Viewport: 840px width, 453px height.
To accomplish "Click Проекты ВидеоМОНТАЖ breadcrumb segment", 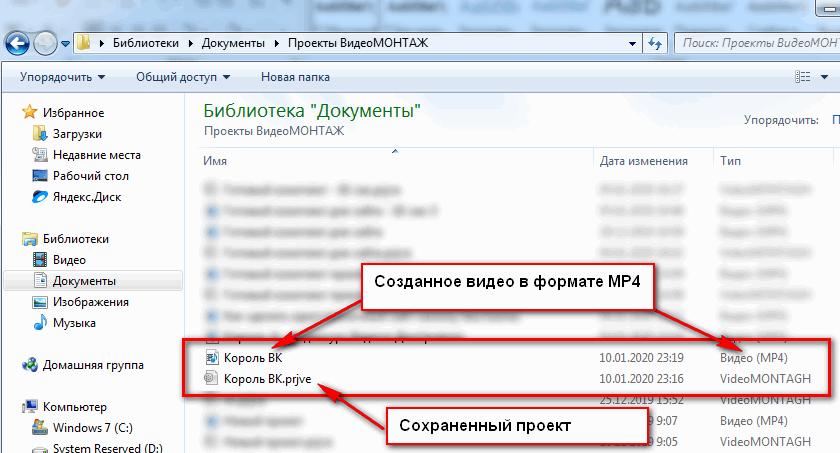I will point(358,43).
